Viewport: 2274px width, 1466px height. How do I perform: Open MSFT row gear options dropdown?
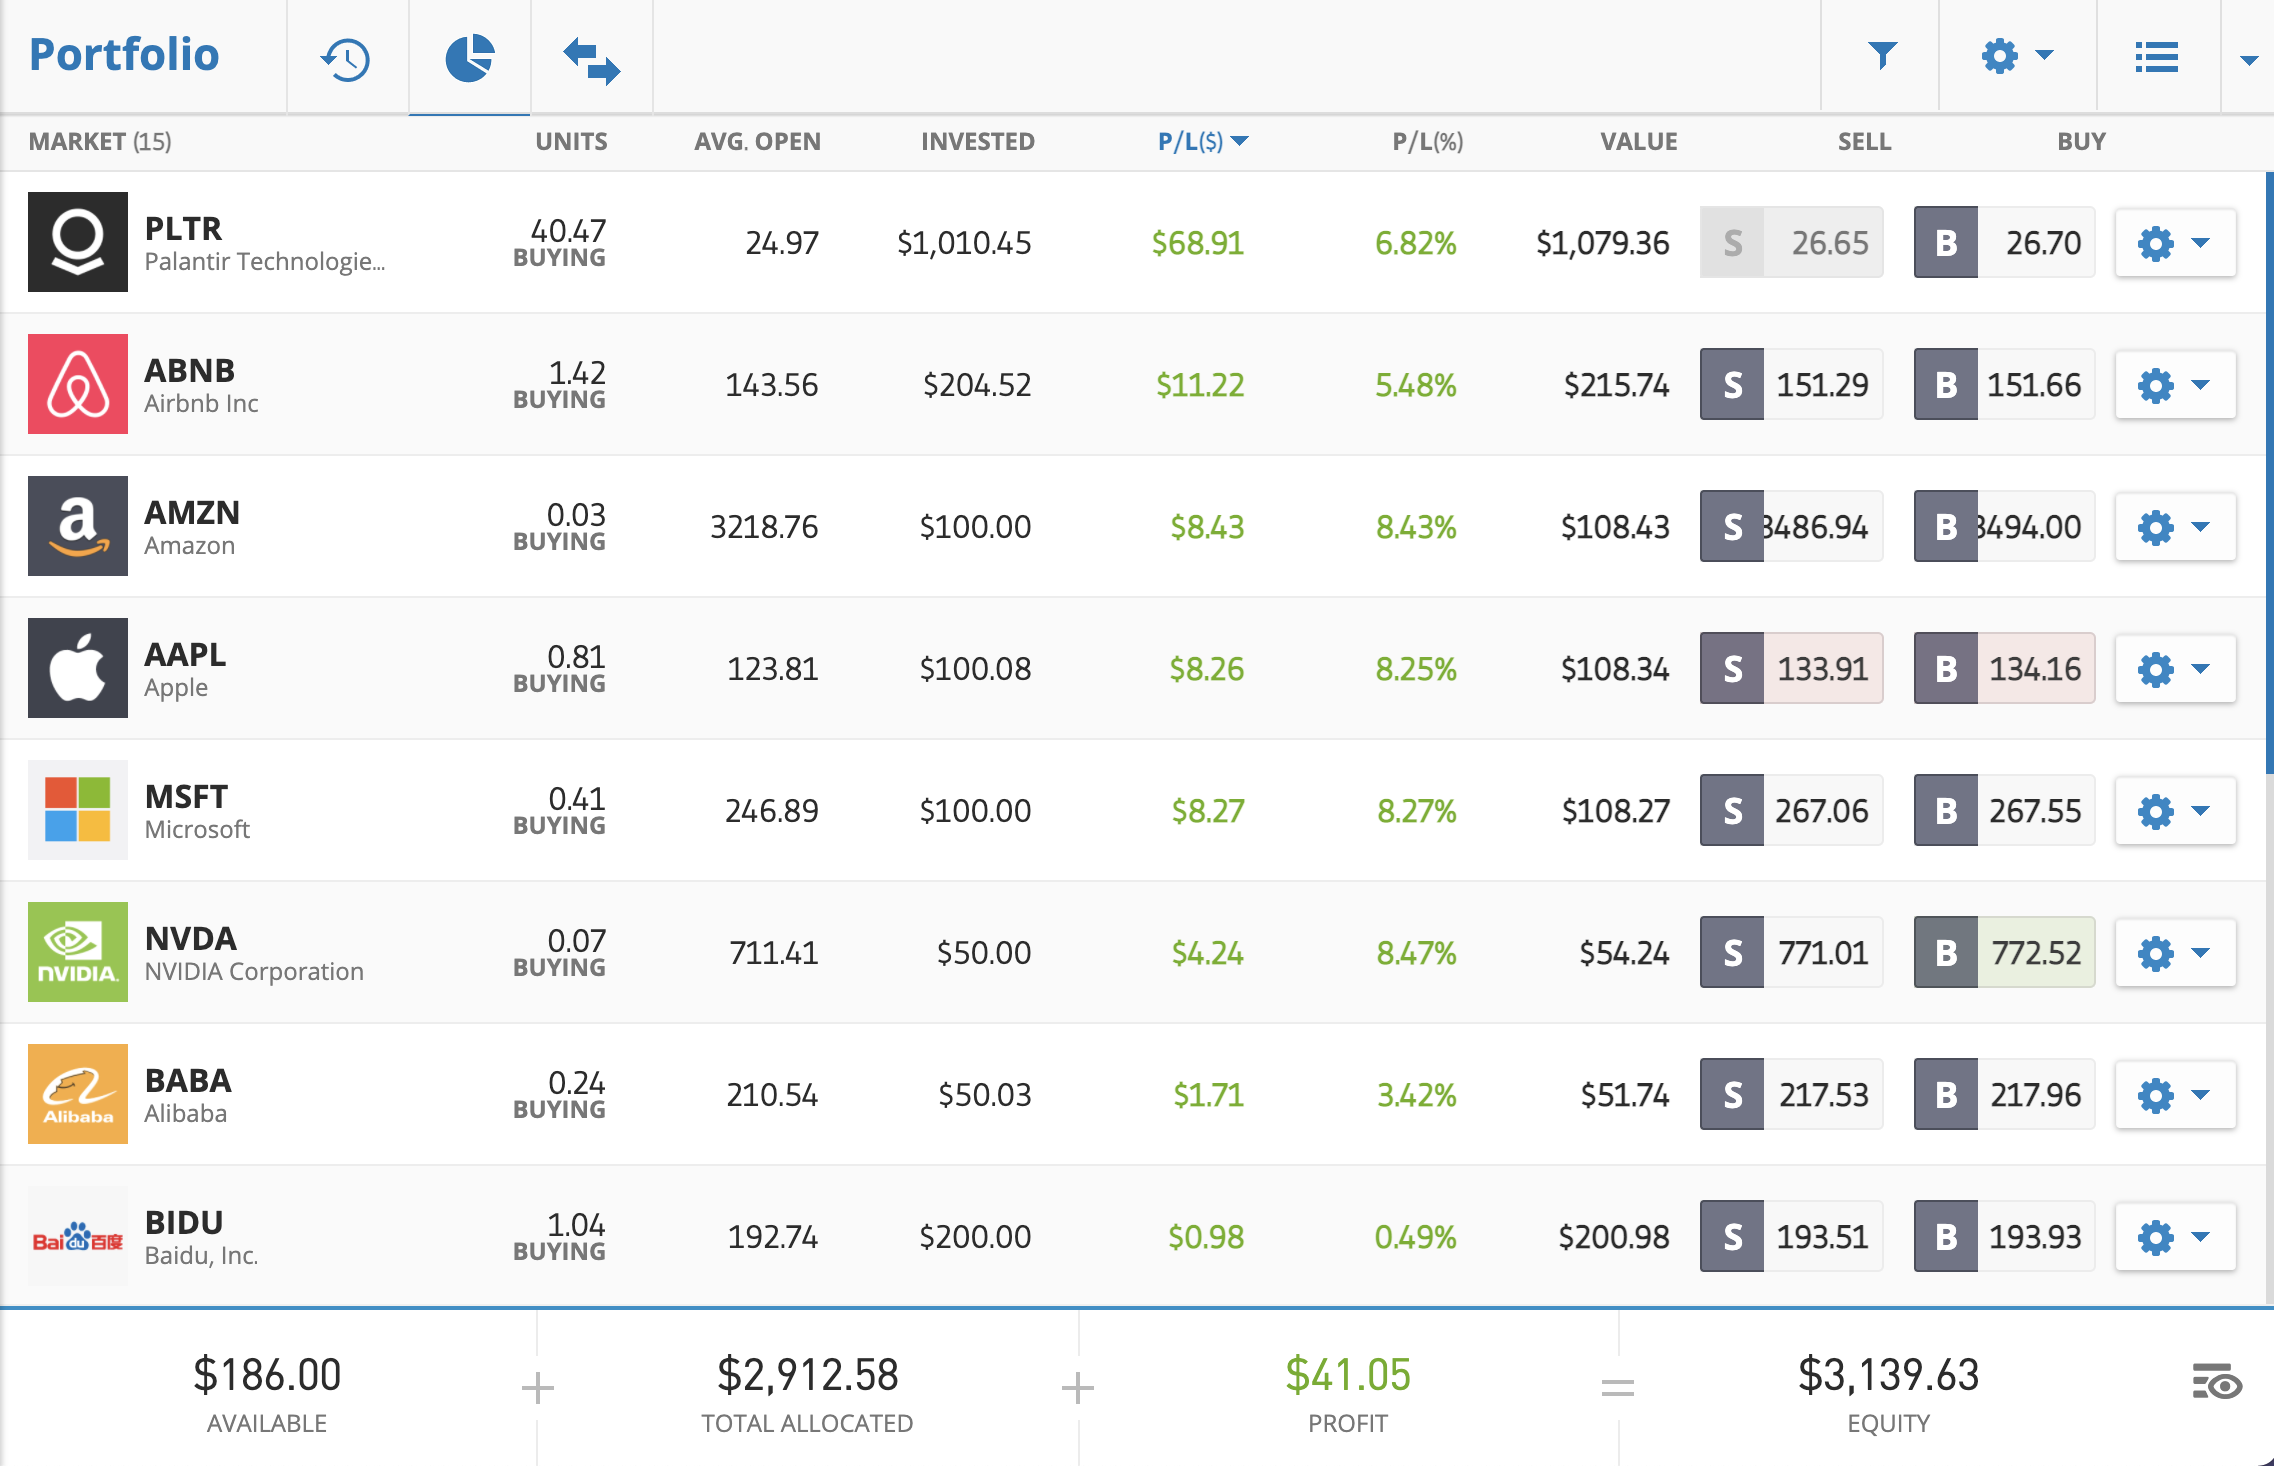[2175, 810]
